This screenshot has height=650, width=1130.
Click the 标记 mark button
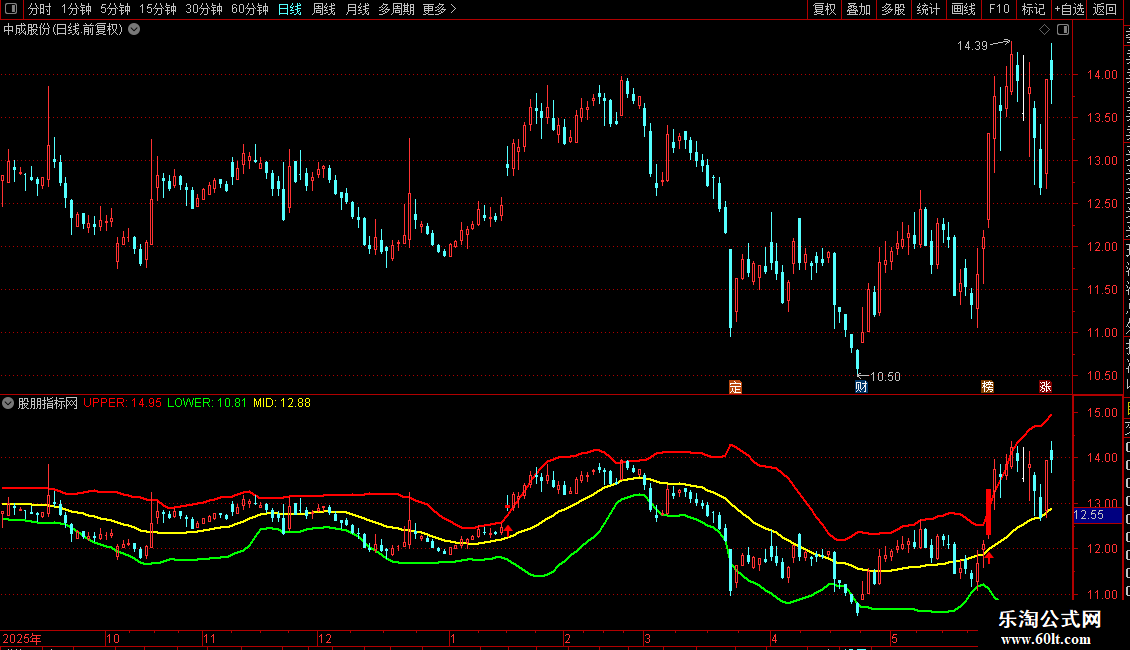[x=1033, y=9]
